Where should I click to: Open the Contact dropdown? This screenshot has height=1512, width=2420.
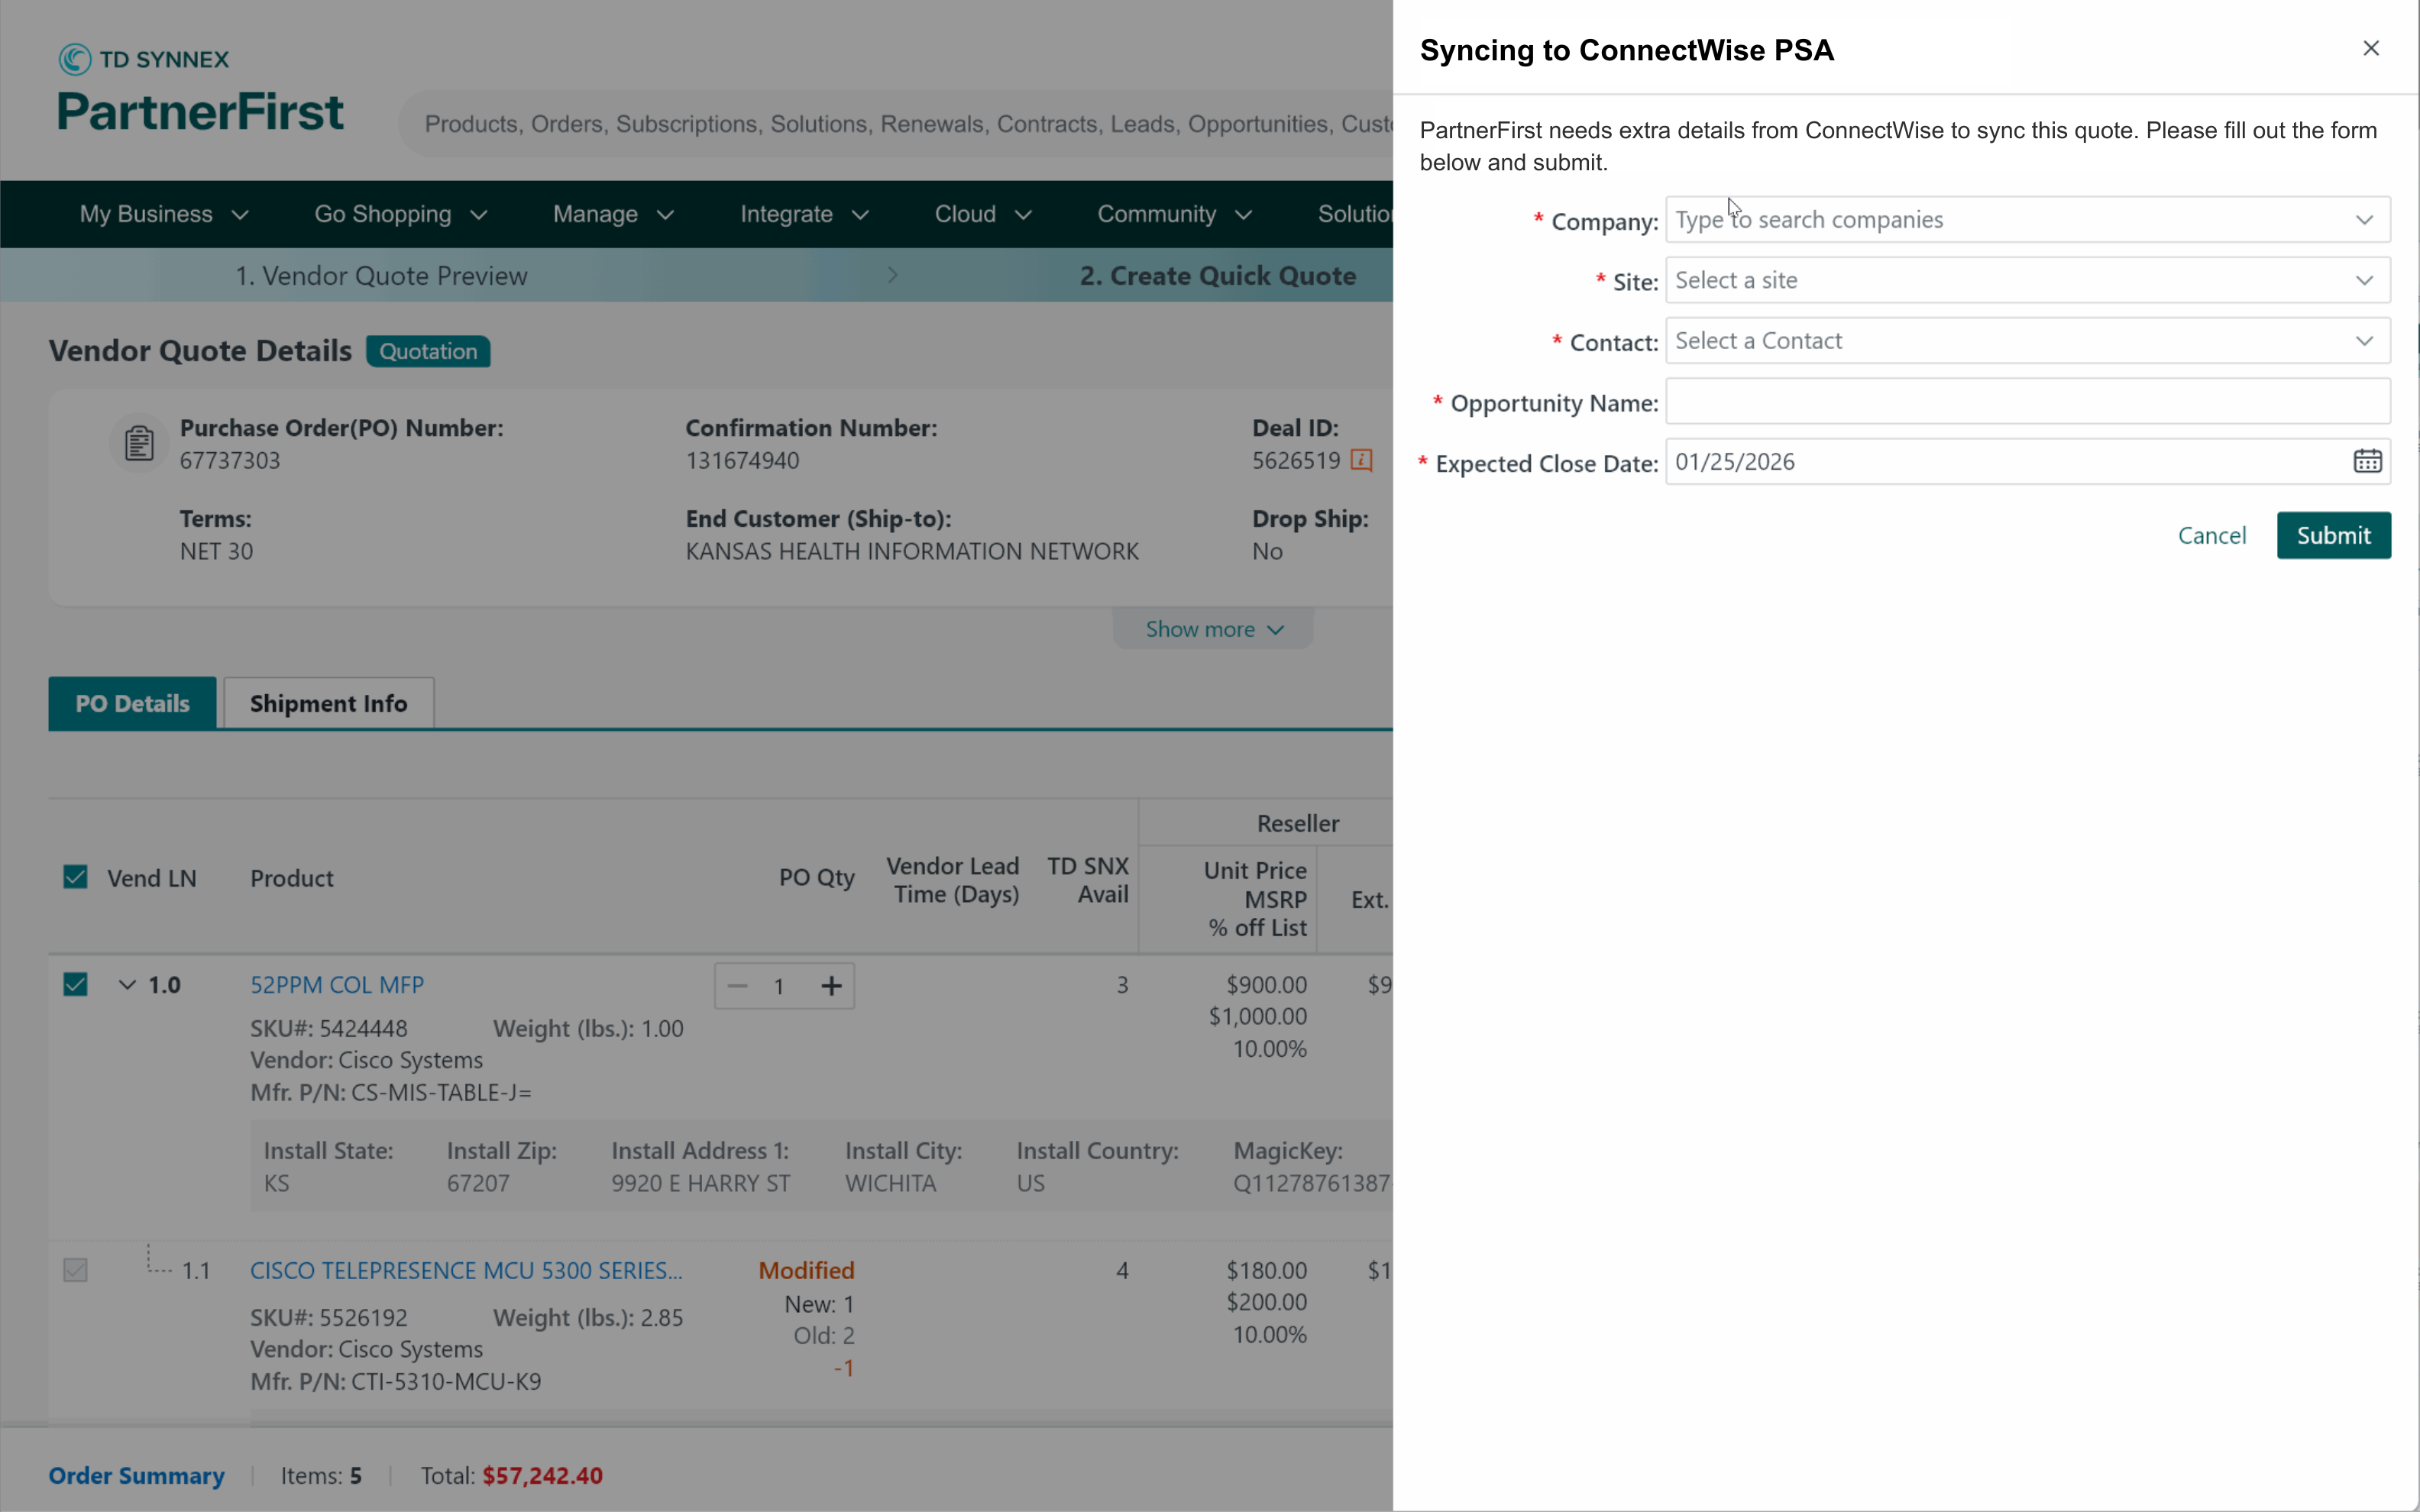(2027, 341)
